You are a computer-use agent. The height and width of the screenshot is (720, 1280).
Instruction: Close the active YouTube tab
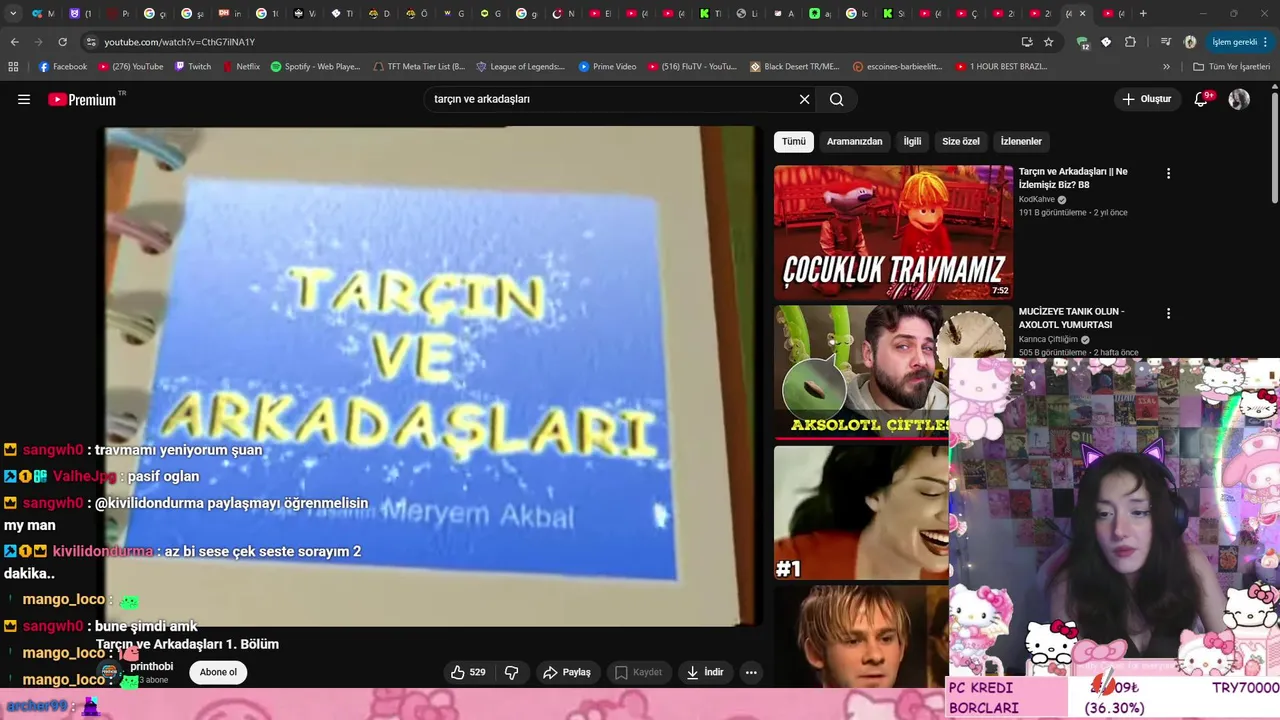point(1082,13)
